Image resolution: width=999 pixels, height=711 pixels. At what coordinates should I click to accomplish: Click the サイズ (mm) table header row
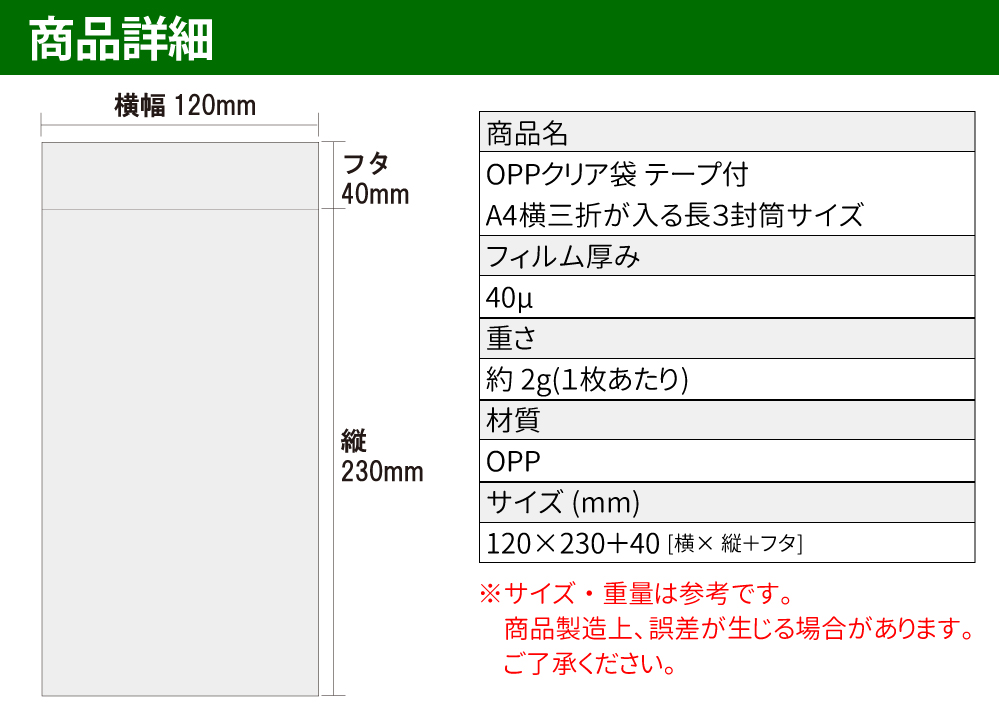click(727, 502)
